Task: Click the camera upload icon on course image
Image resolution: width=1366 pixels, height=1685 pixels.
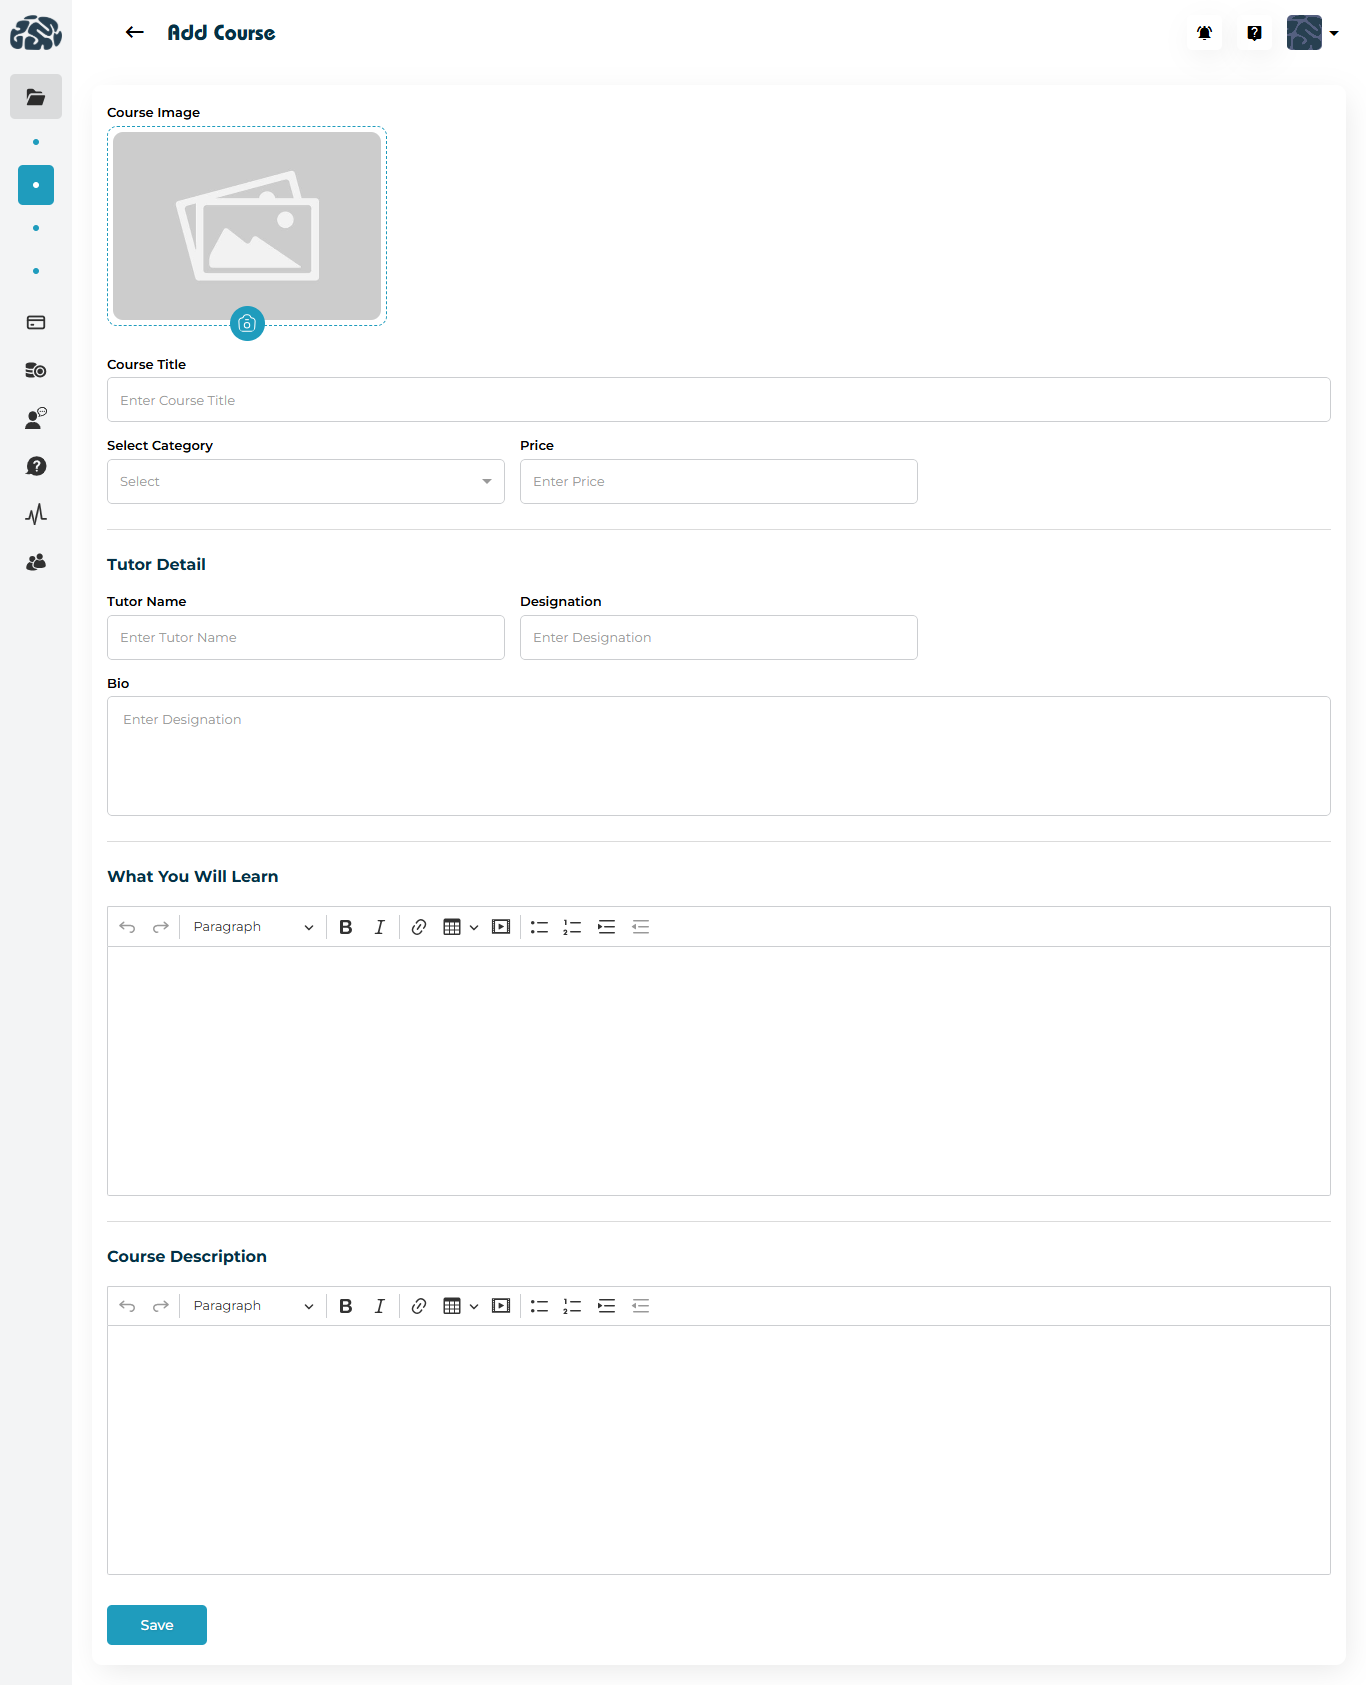Action: (x=247, y=323)
